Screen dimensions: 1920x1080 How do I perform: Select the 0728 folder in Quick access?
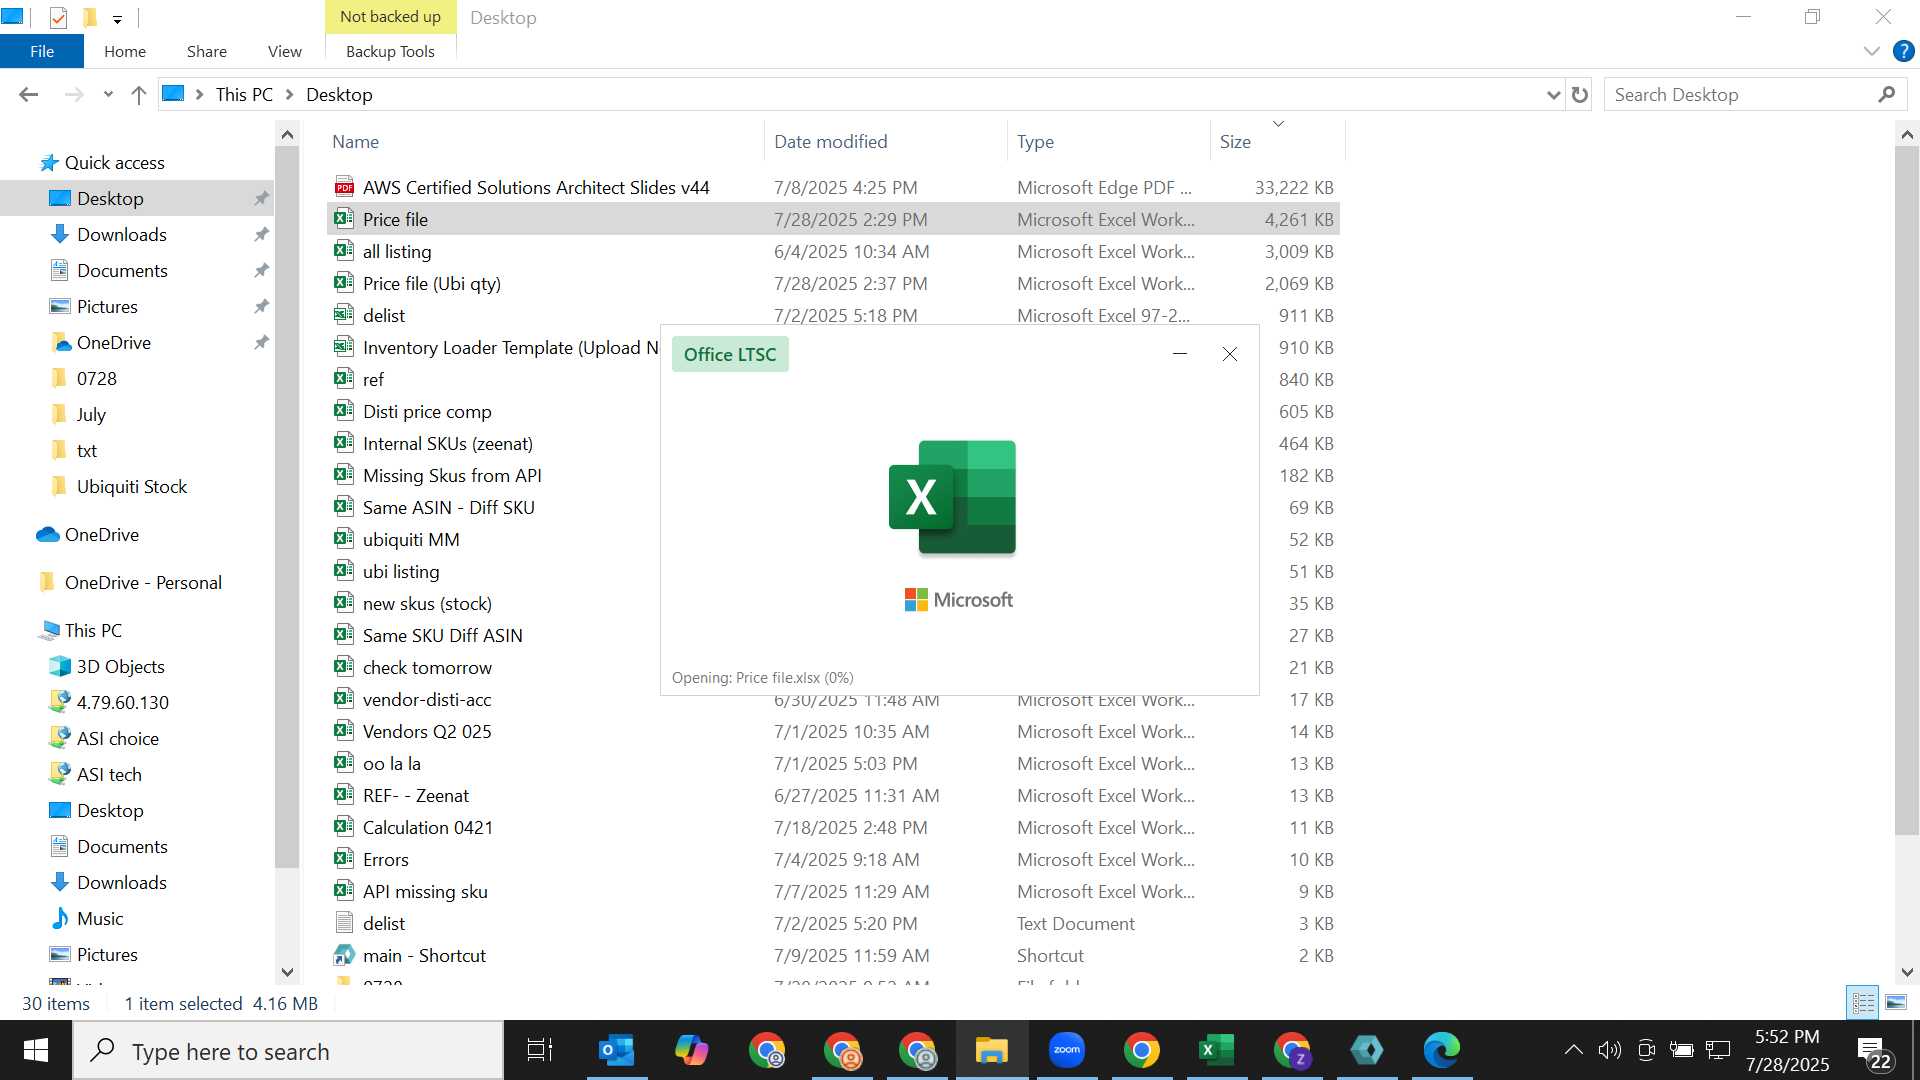[x=96, y=379]
